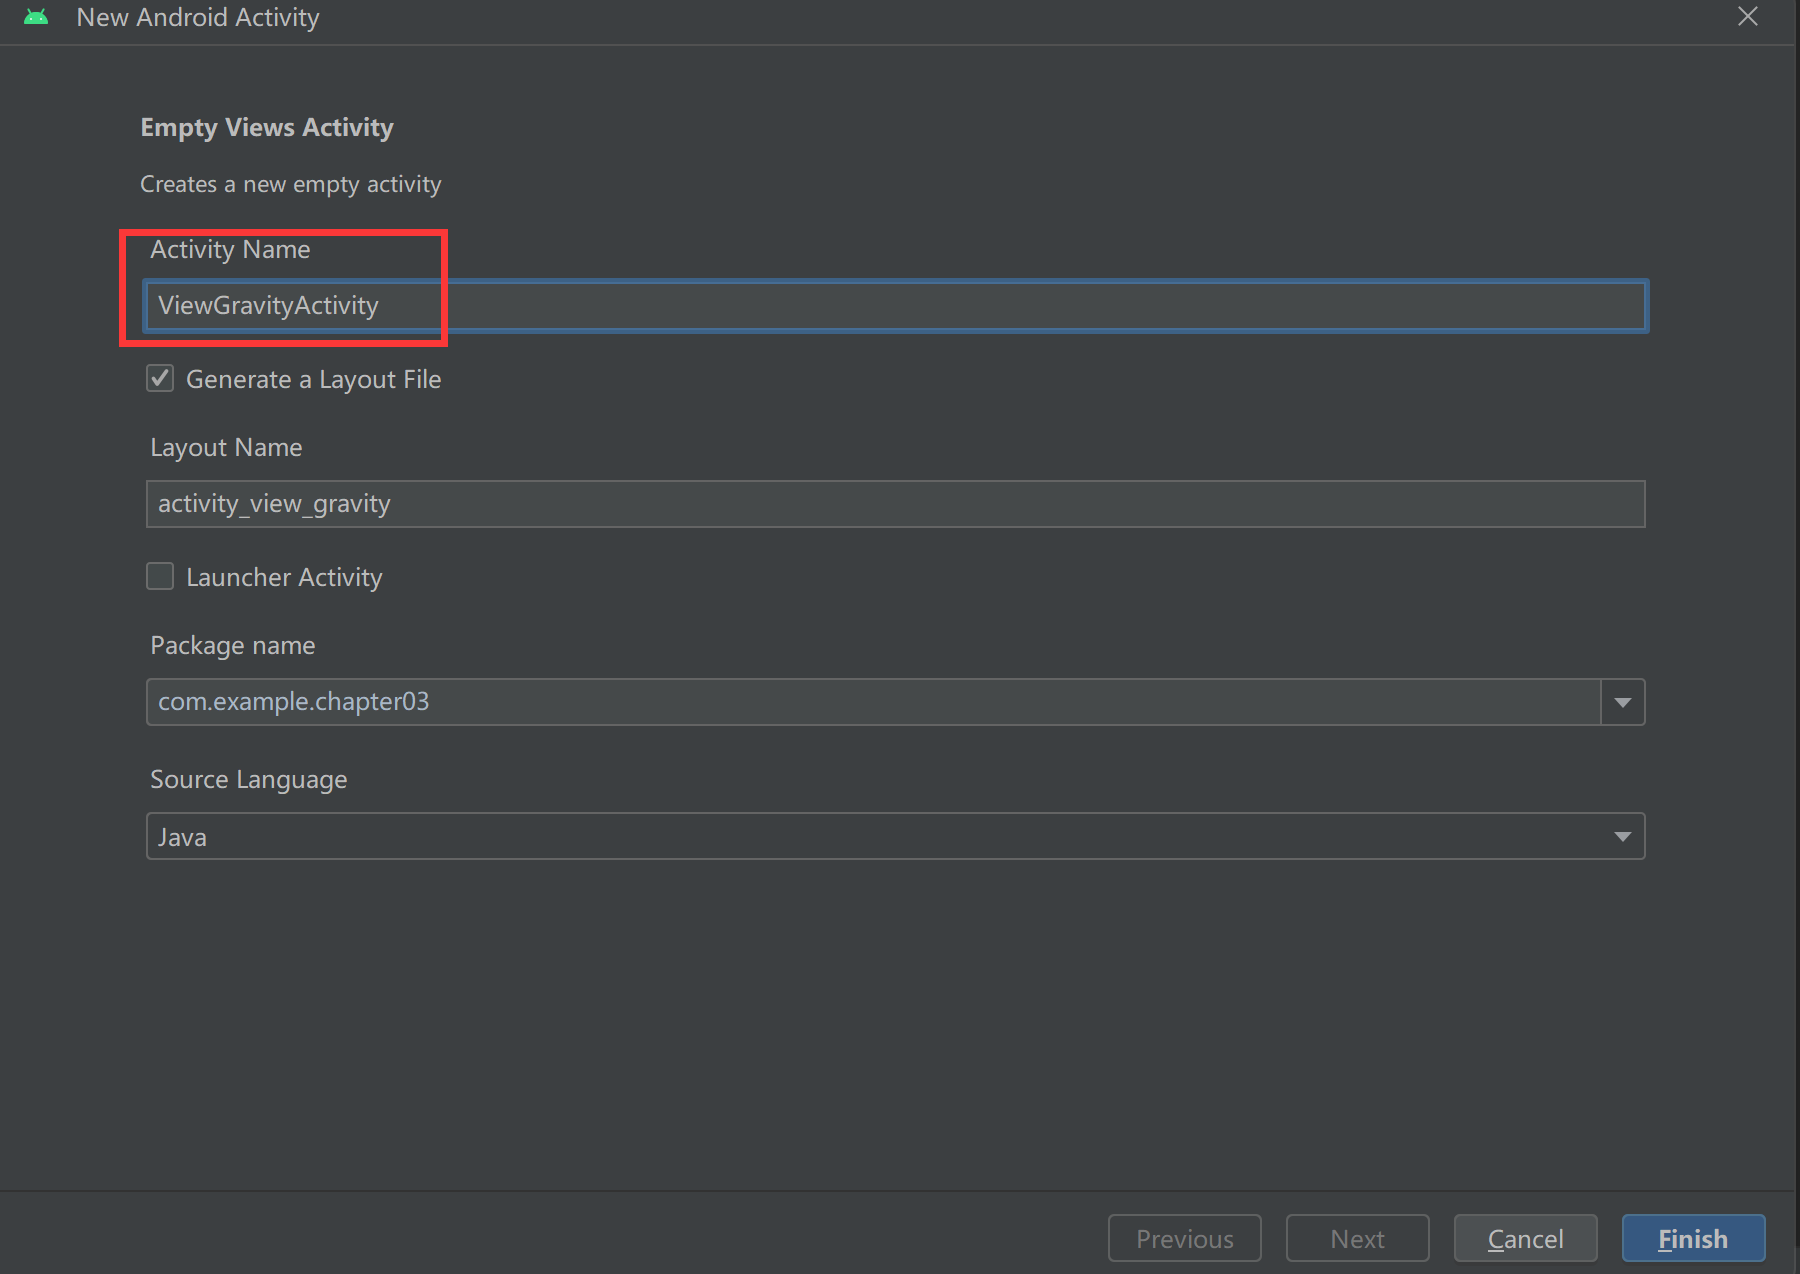Screen dimensions: 1800x1274
Task: Toggle the Generate a Layout File checkbox
Action: click(x=160, y=378)
